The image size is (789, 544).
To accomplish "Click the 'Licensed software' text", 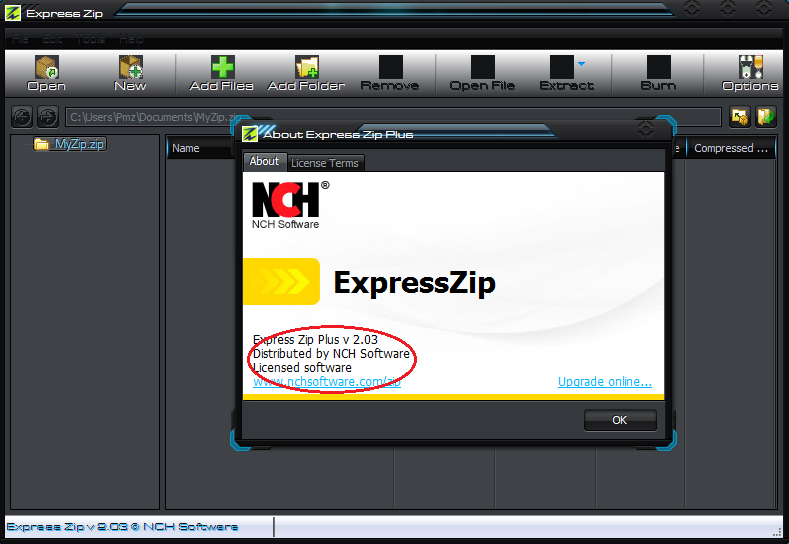I will point(302,368).
